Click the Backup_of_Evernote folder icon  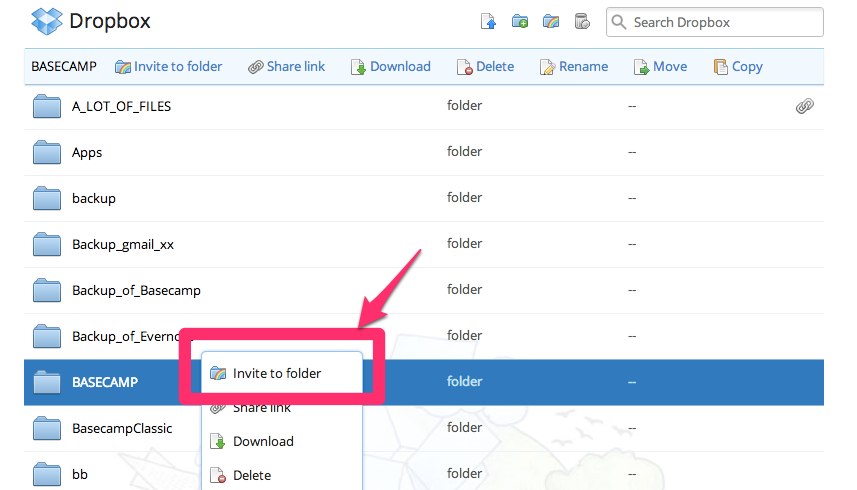coord(46,335)
